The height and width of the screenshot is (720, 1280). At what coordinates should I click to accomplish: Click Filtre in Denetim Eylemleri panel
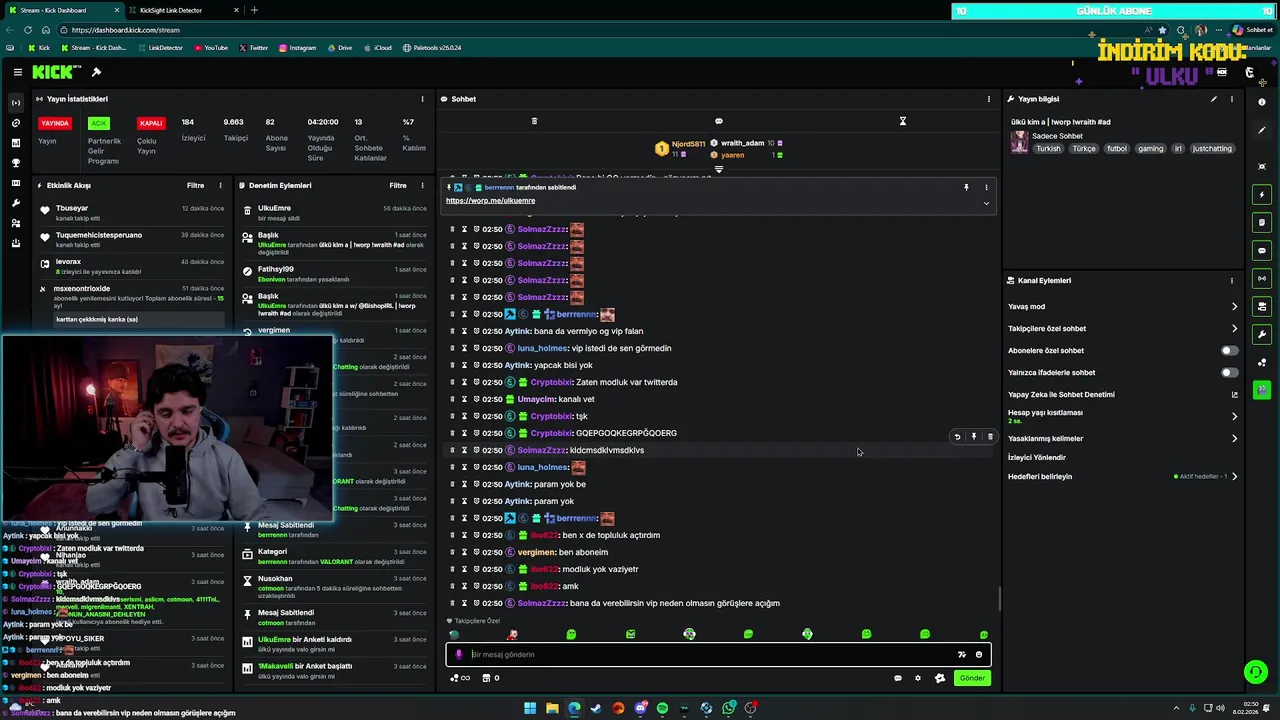coord(398,185)
